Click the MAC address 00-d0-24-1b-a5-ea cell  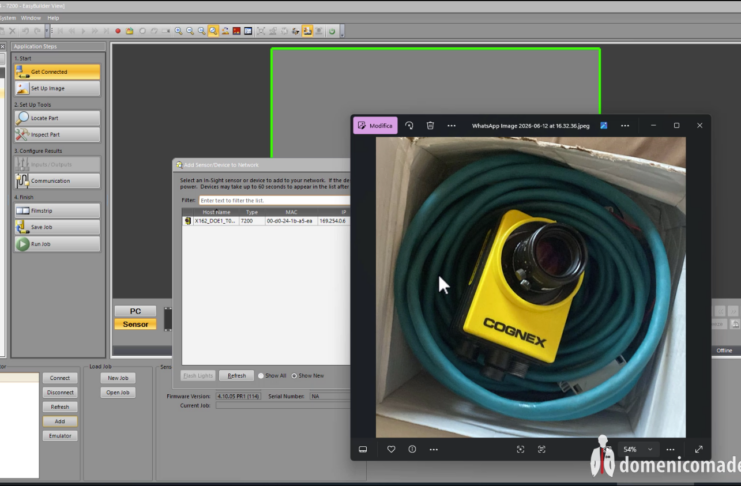[x=290, y=221]
